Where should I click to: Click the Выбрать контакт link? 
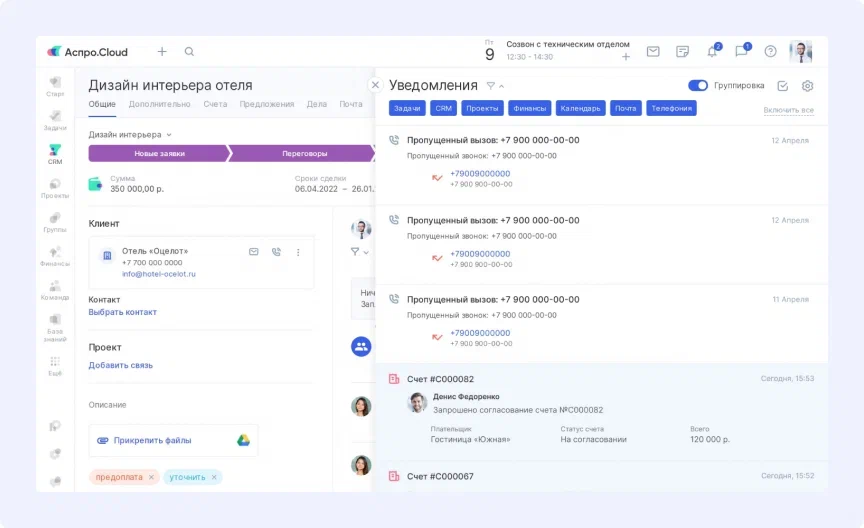pos(122,312)
